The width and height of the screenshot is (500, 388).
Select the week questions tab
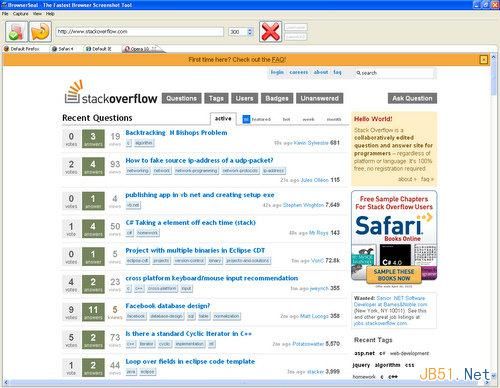coord(308,119)
